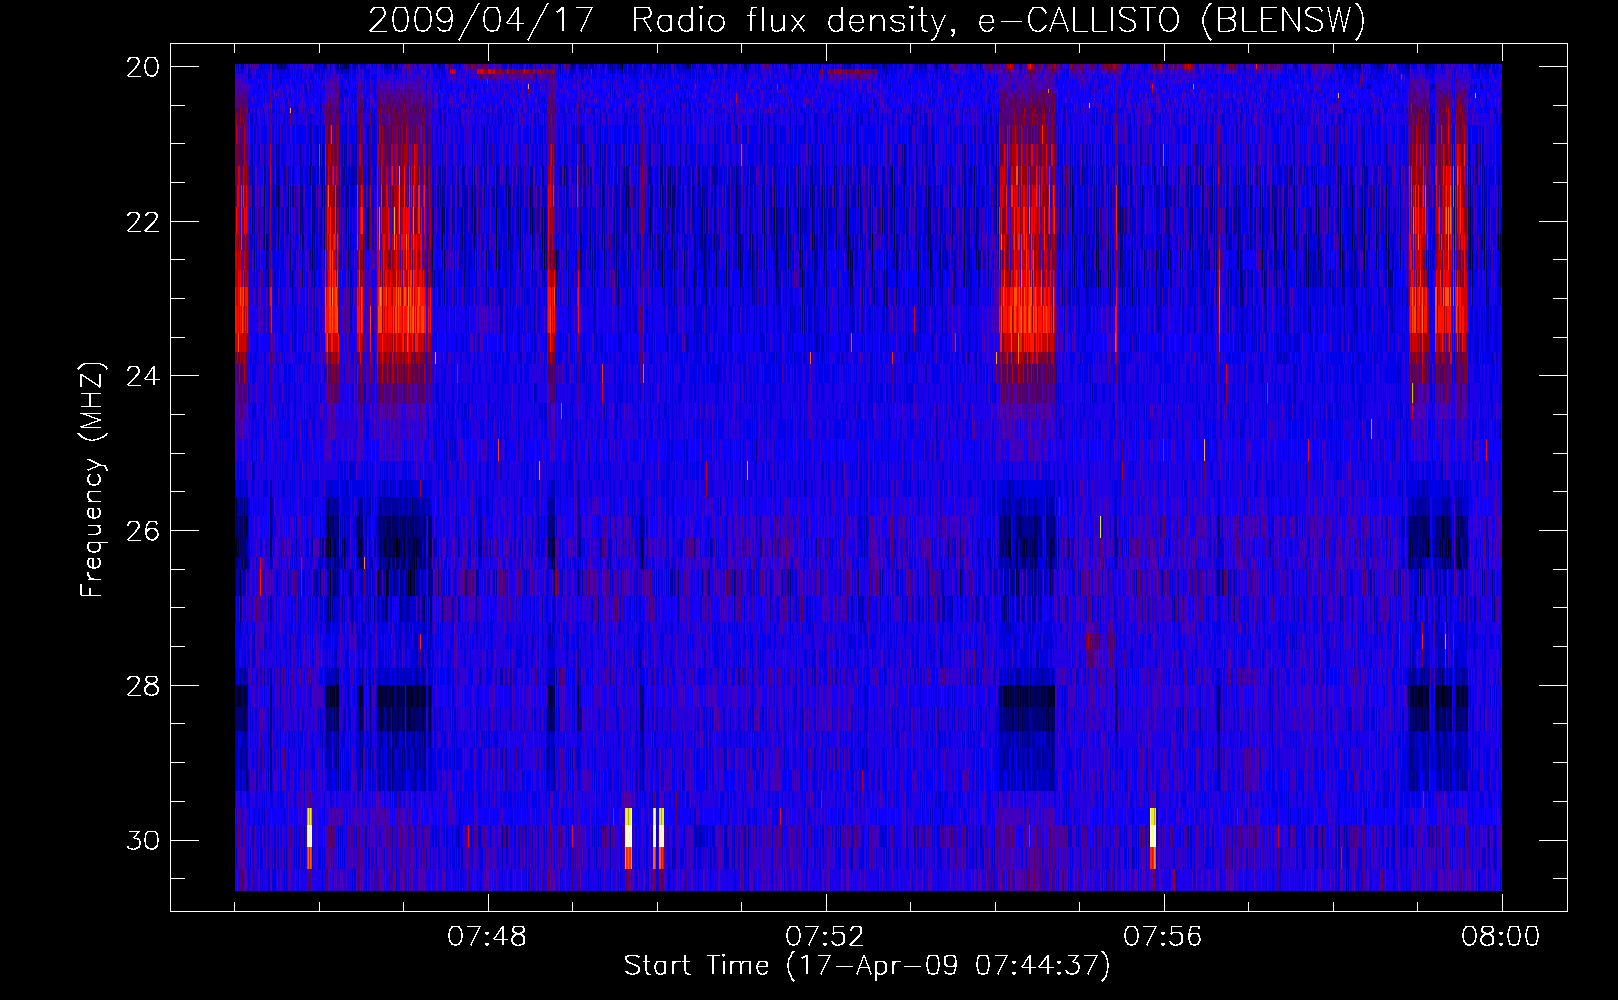
Task: Click the "Frequency (MHZ)" axis label
Action: click(92, 480)
